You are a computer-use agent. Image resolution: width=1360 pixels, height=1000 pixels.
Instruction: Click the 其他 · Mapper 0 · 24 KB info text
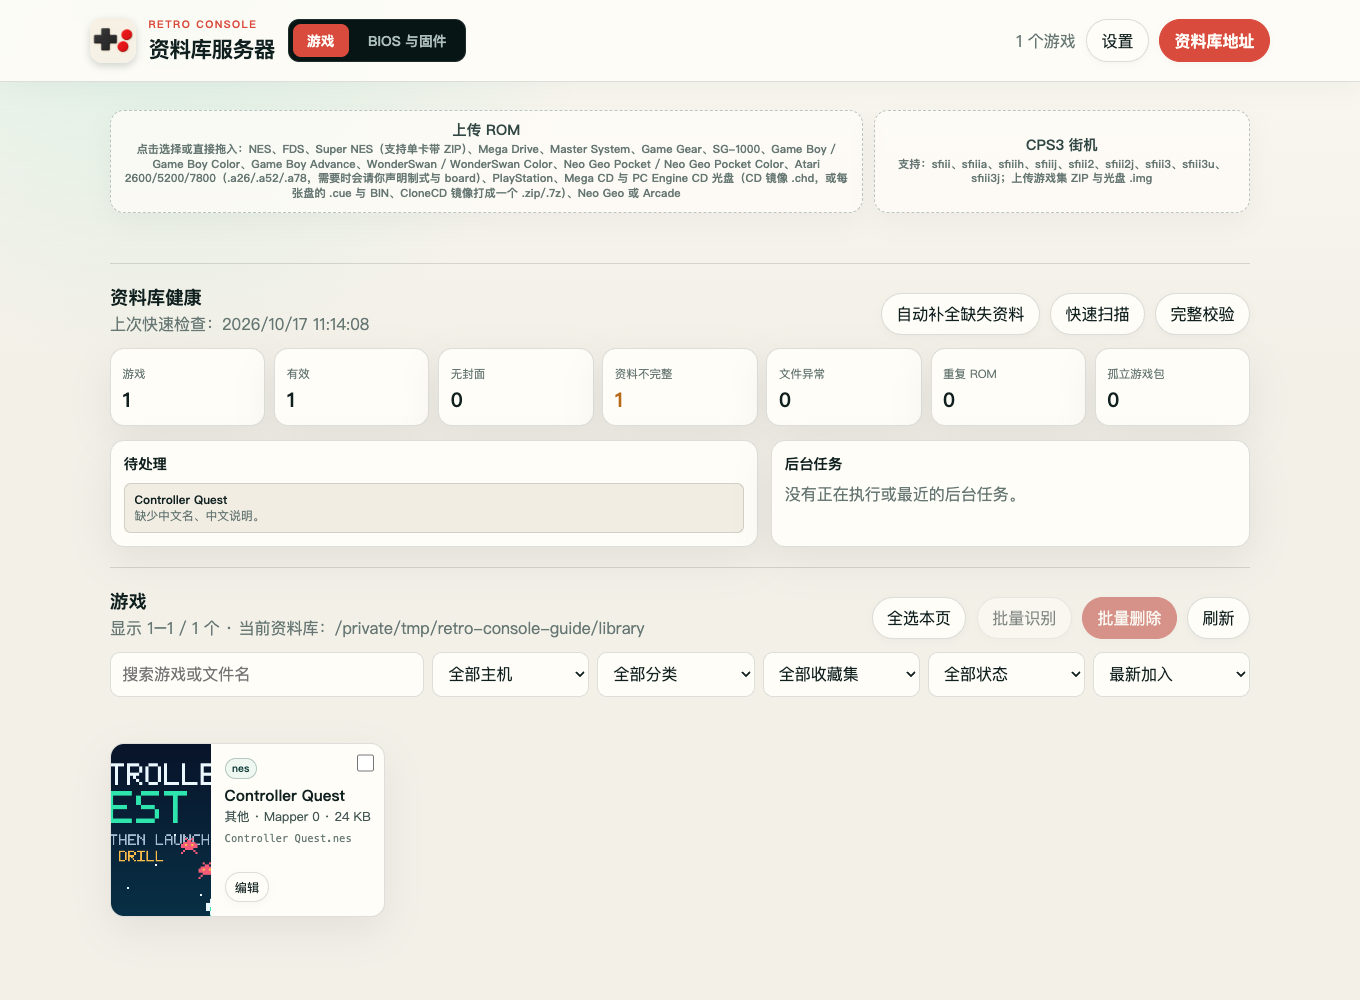click(298, 817)
